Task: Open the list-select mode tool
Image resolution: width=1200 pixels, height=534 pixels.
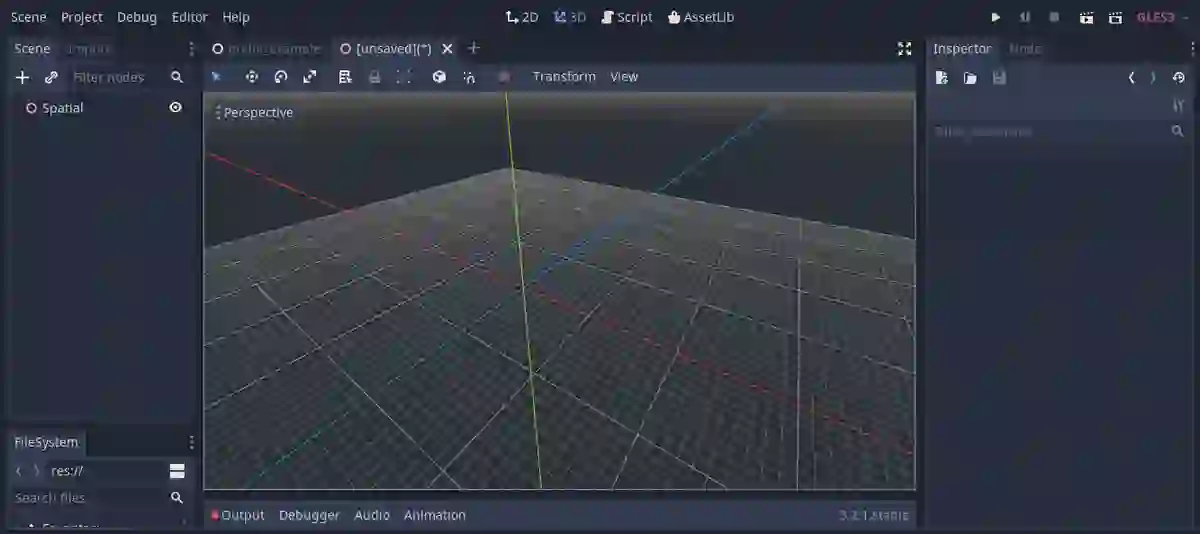Action: pos(345,77)
